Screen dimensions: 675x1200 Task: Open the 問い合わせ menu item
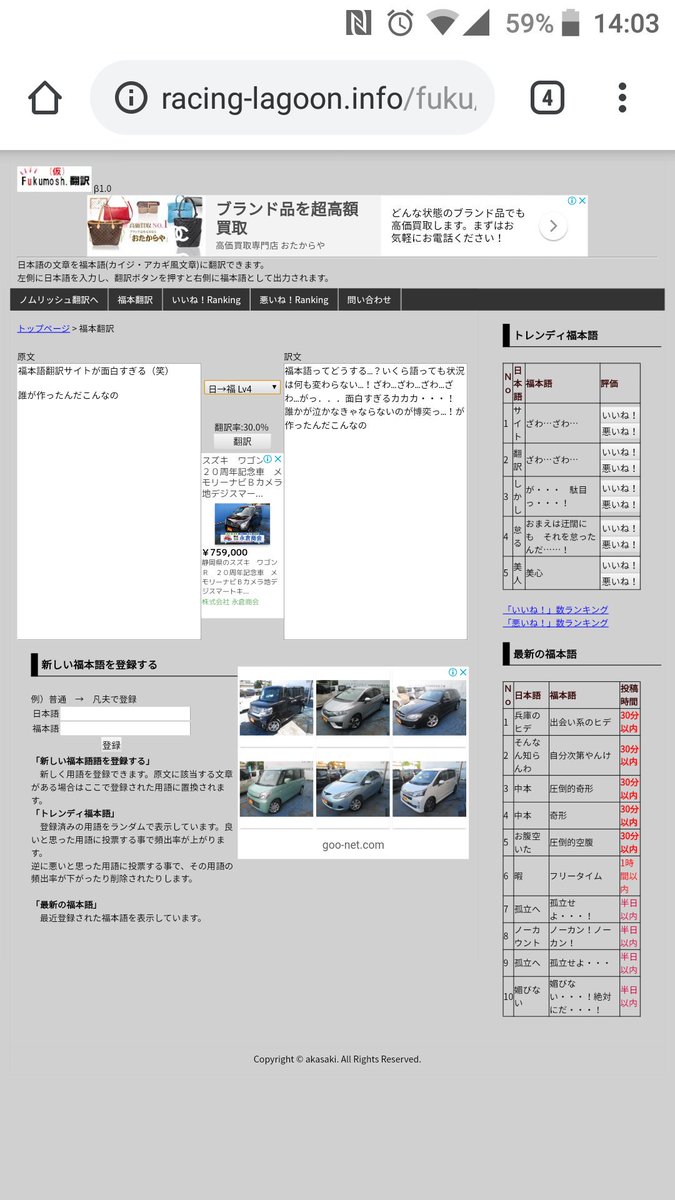click(369, 300)
